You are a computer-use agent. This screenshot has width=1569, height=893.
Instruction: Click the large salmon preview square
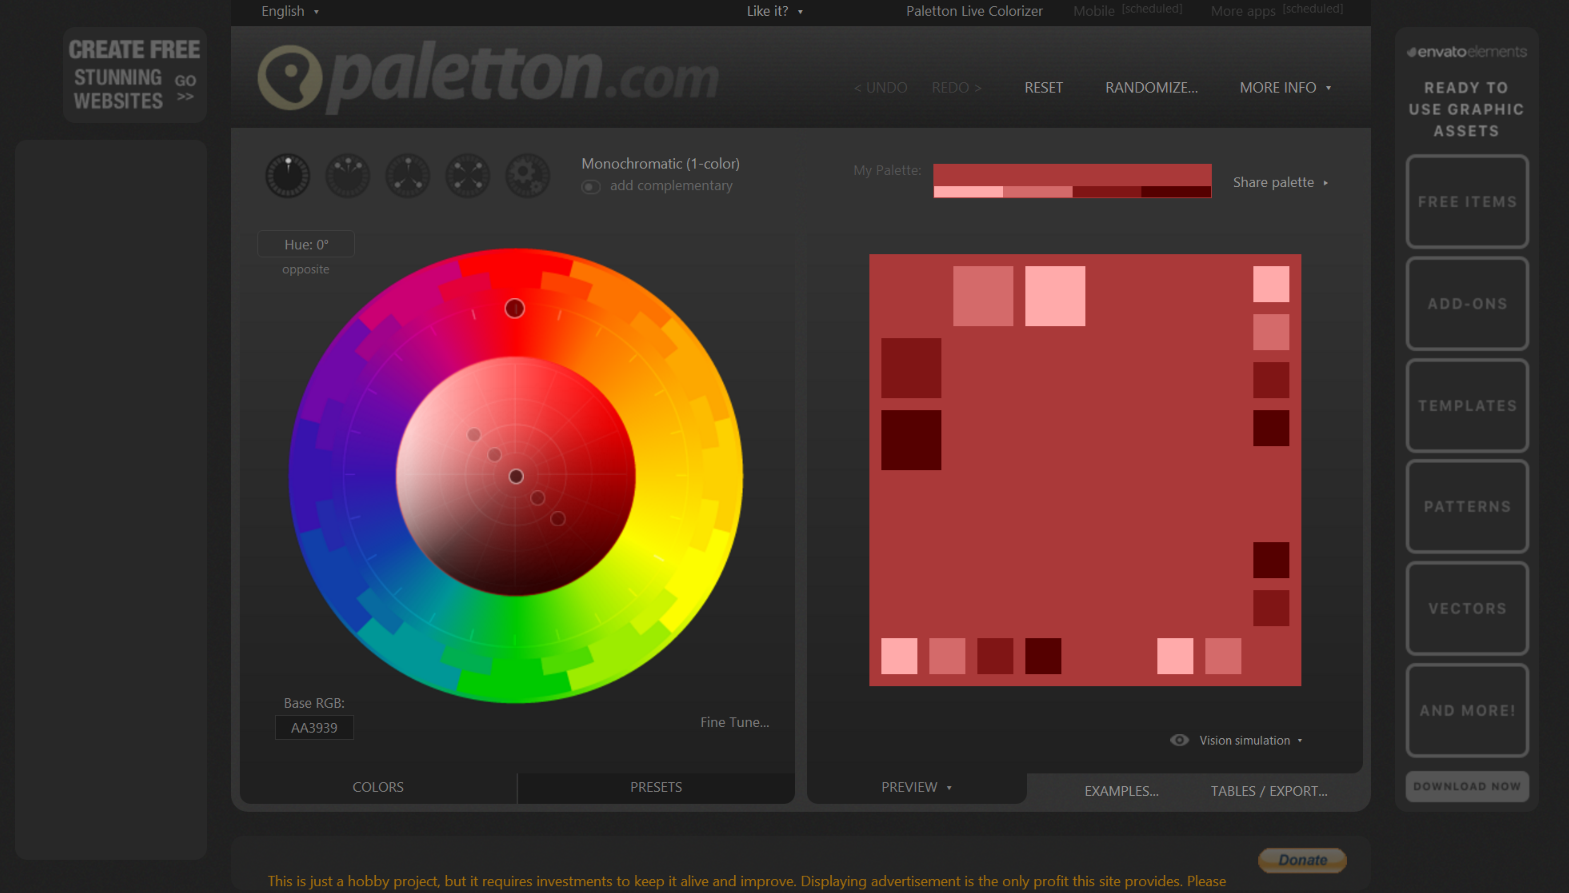tap(983, 296)
